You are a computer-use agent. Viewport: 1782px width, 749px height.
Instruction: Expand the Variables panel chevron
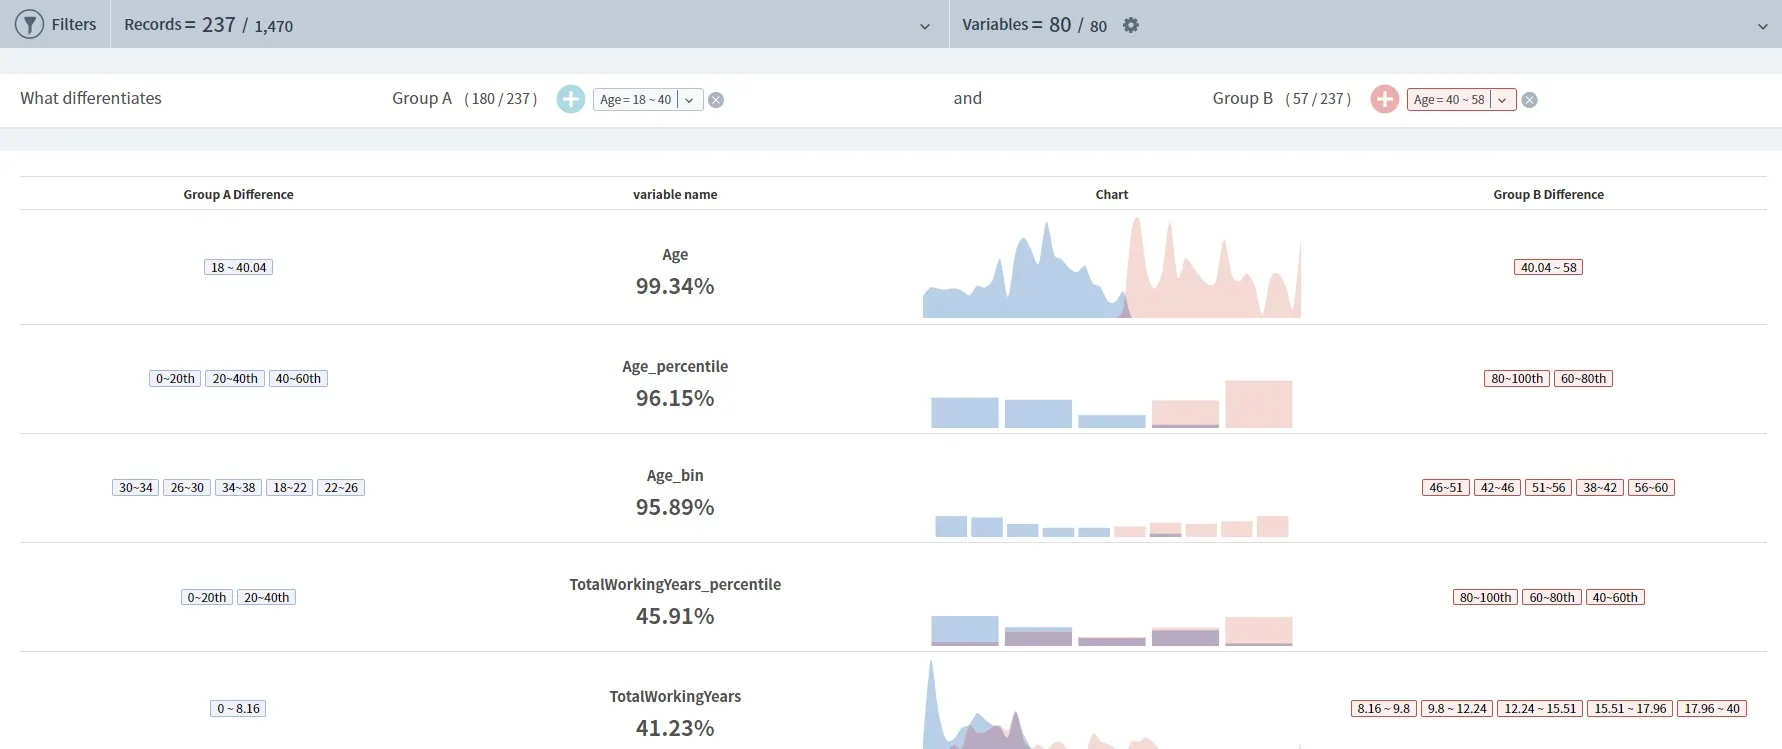[1763, 27]
